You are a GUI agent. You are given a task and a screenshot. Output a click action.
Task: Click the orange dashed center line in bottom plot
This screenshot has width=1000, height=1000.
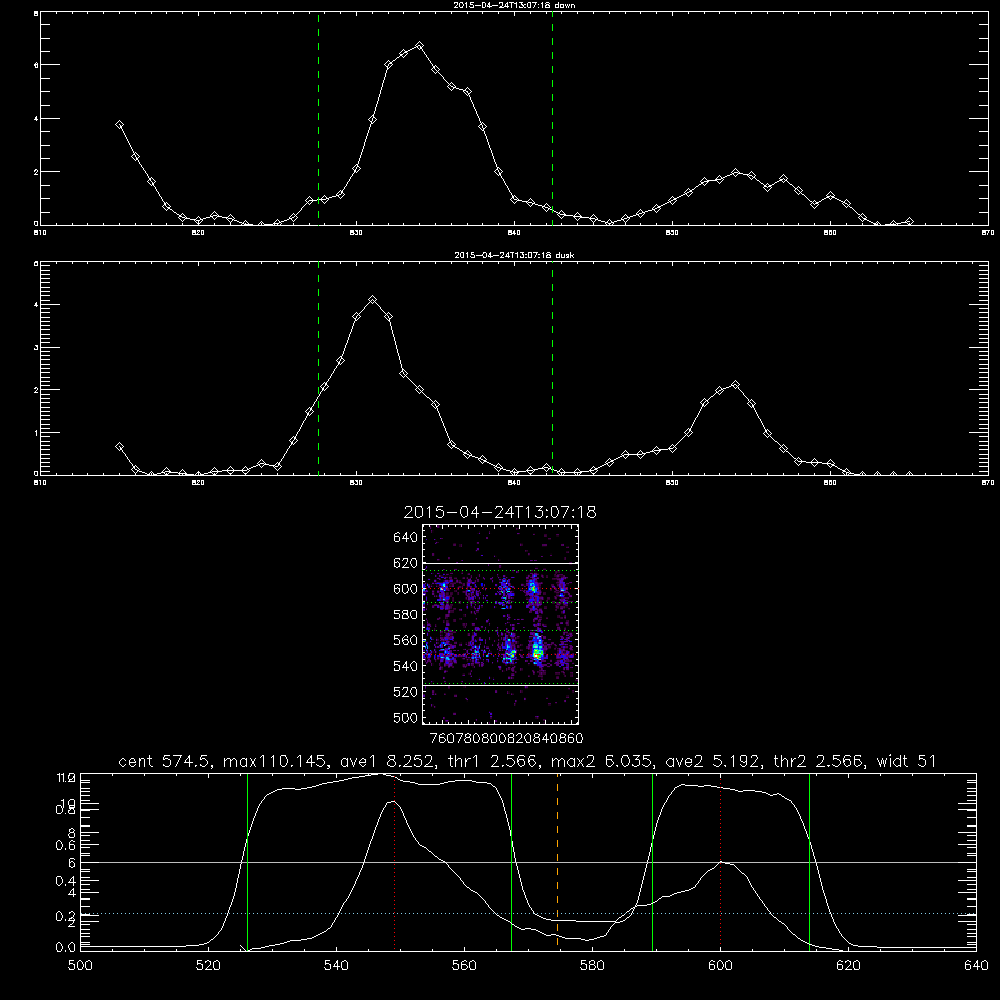pyautogui.click(x=557, y=861)
